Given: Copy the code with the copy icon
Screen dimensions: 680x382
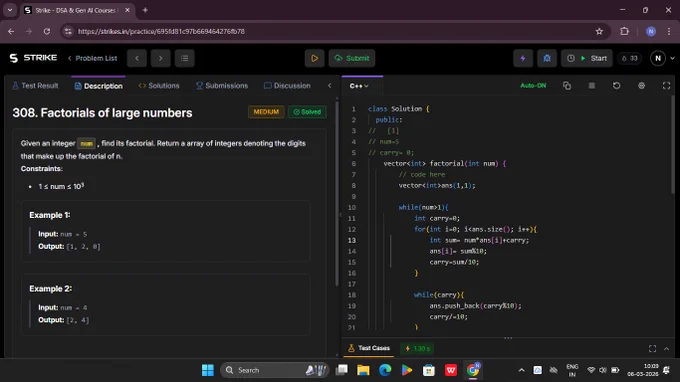Looking at the screenshot, I should (567, 86).
